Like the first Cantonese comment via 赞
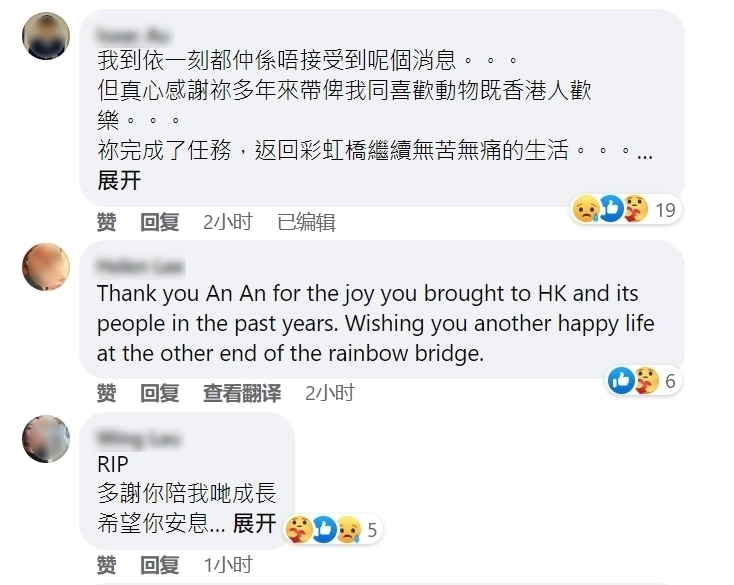The height and width of the screenshot is (585, 734). pyautogui.click(x=106, y=222)
